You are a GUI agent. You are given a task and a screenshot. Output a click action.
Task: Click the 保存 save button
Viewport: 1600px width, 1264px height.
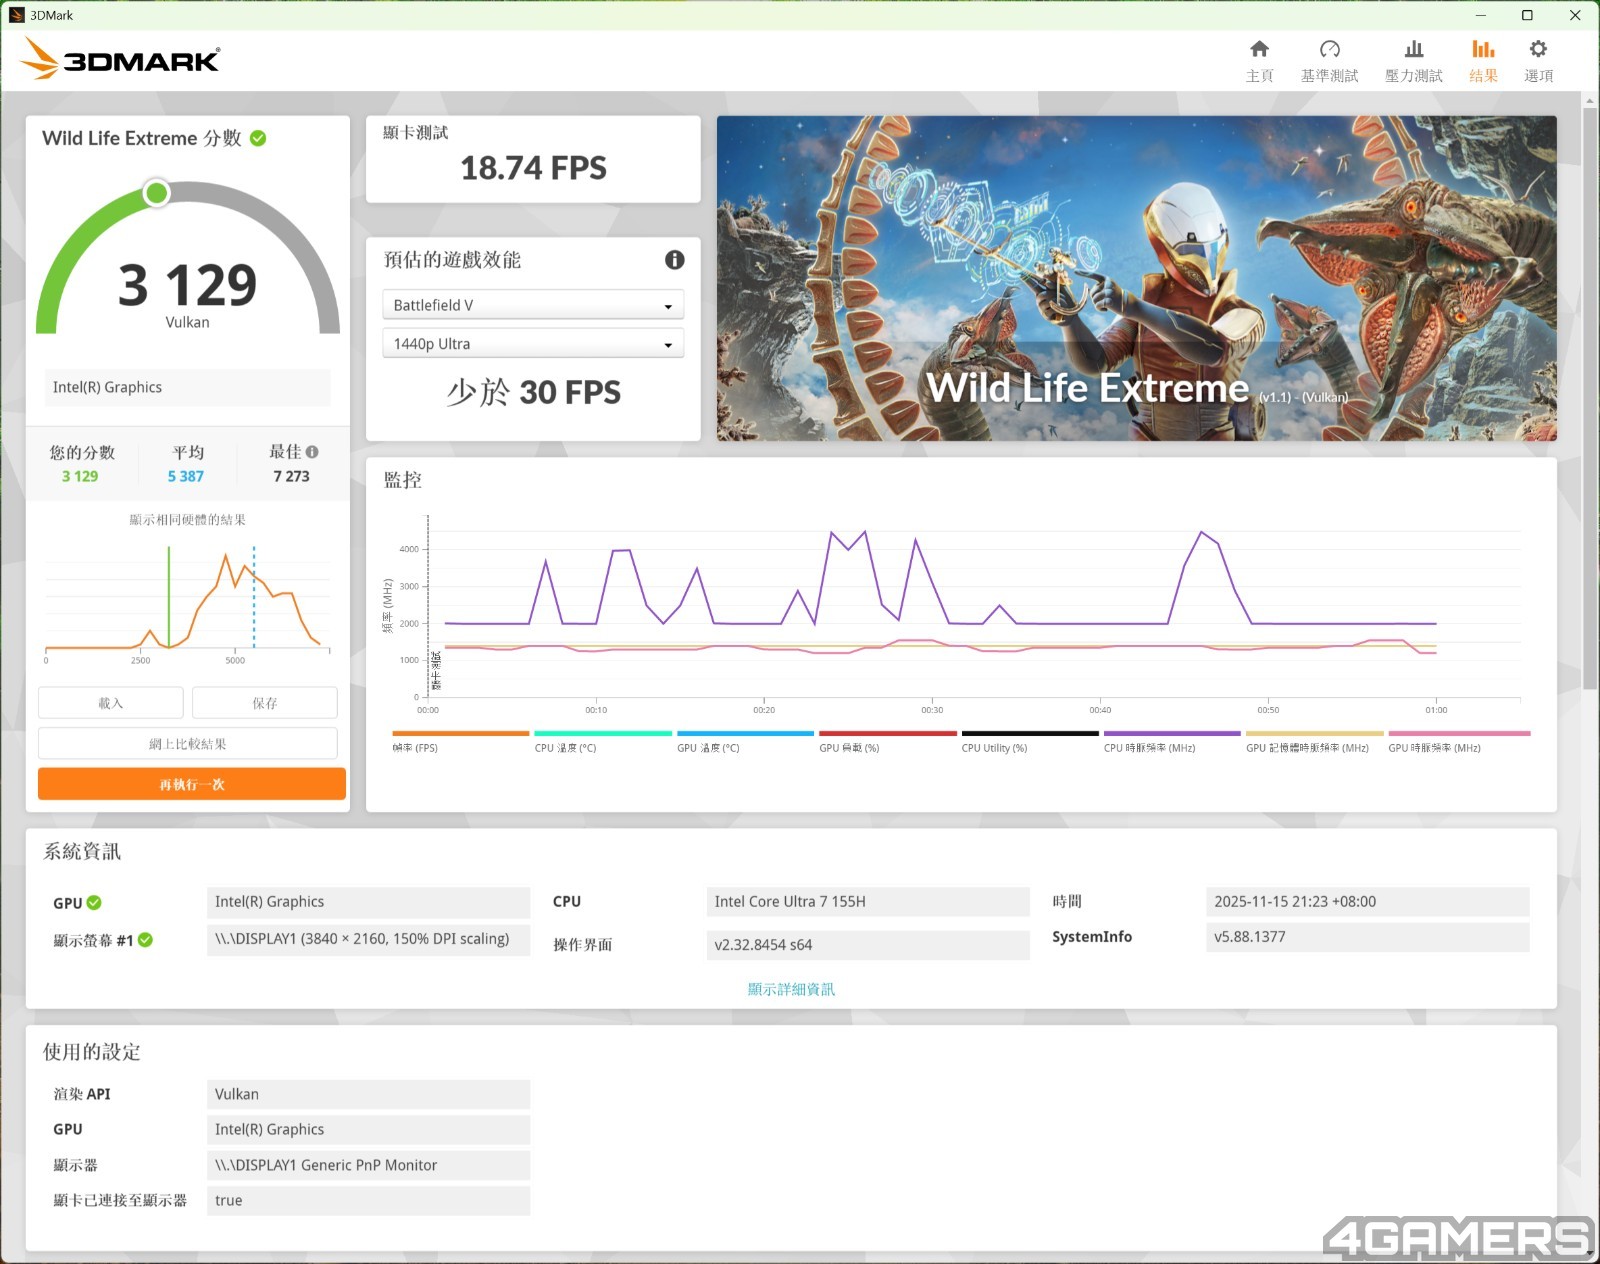pos(265,703)
